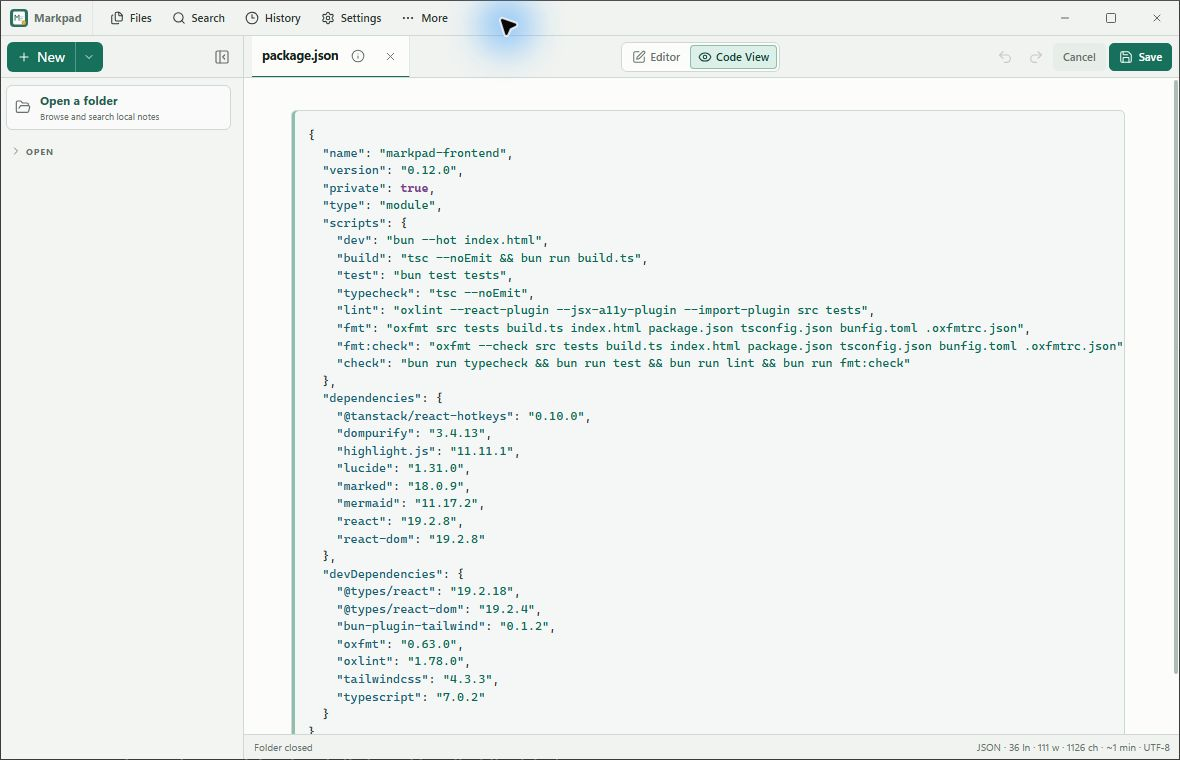The height and width of the screenshot is (760, 1180).
Task: Click the "fmt:check" script line
Action: click(729, 346)
